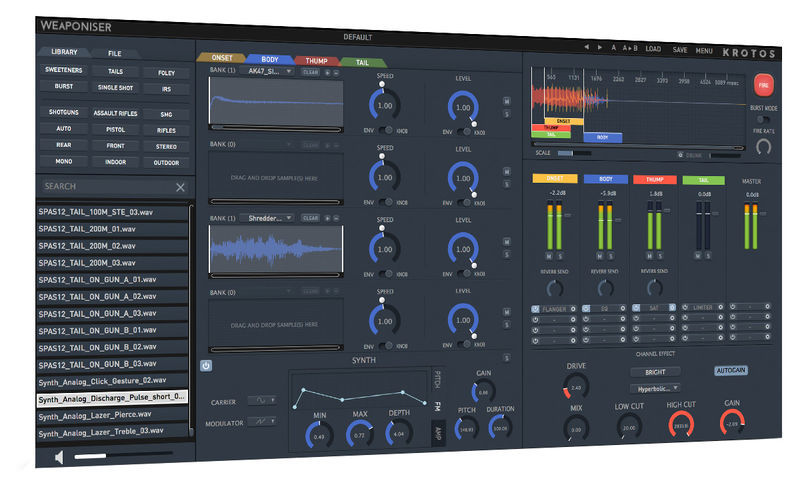Open the Hyperbolic saturation type dropdown
The height and width of the screenshot is (487, 800).
point(655,389)
